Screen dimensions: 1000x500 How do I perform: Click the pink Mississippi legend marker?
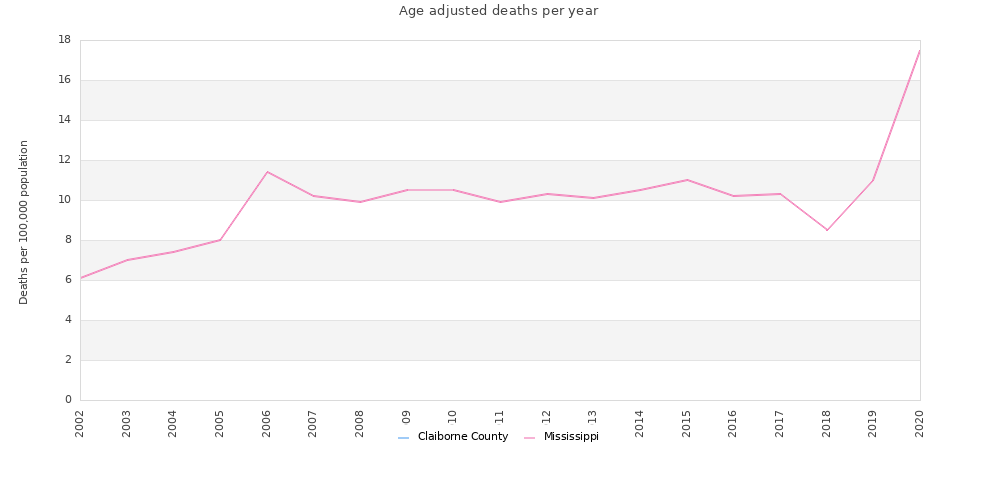(529, 438)
